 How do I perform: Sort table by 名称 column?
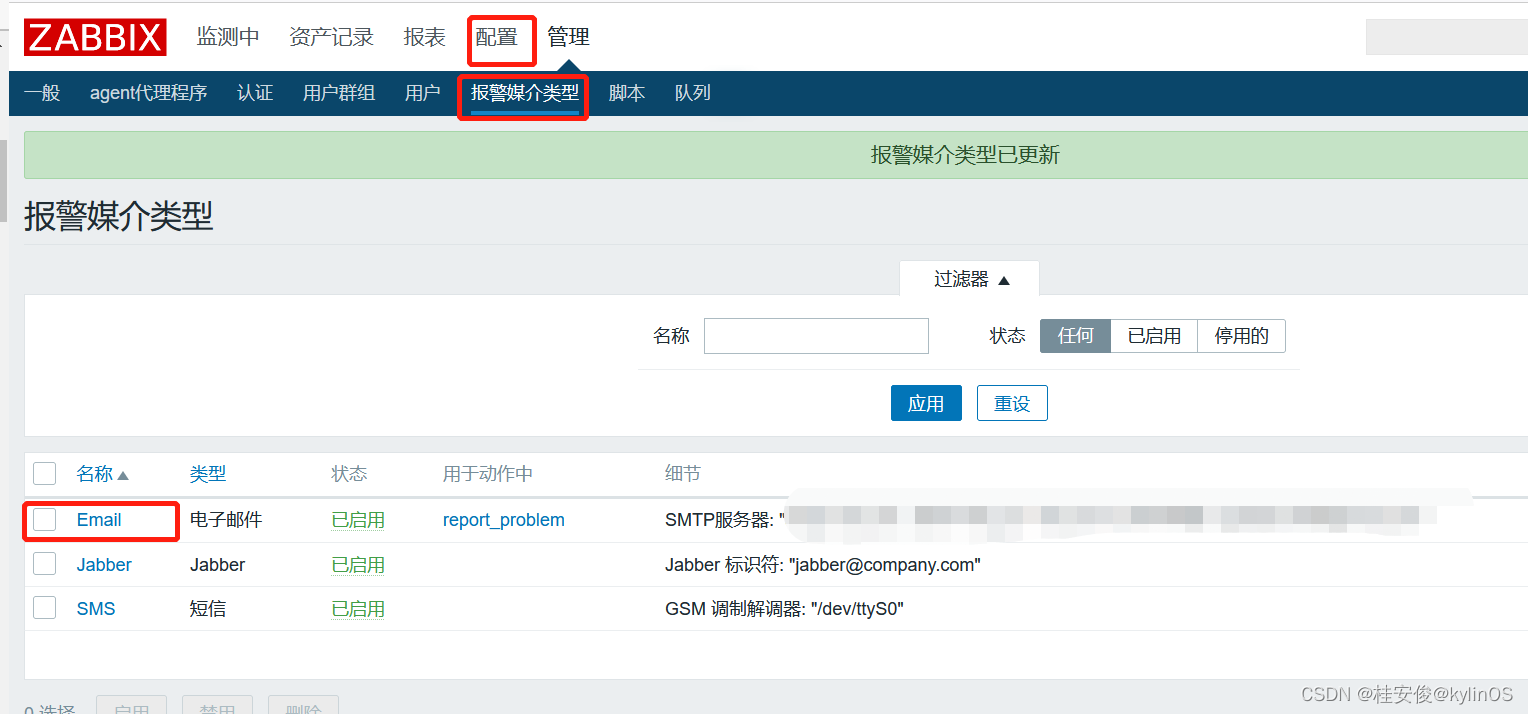click(102, 474)
